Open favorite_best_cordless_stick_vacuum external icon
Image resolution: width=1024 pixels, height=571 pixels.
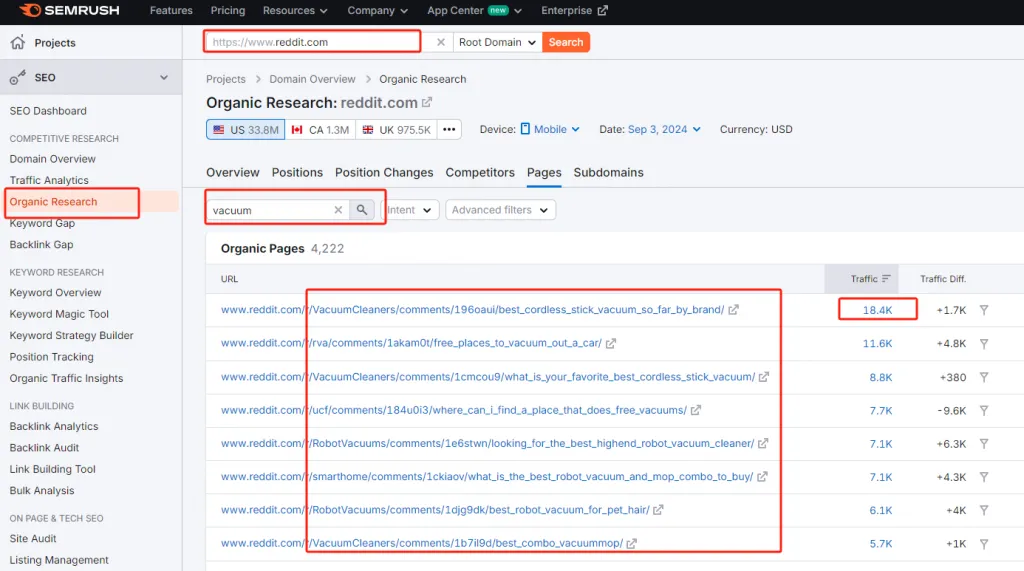coord(763,377)
